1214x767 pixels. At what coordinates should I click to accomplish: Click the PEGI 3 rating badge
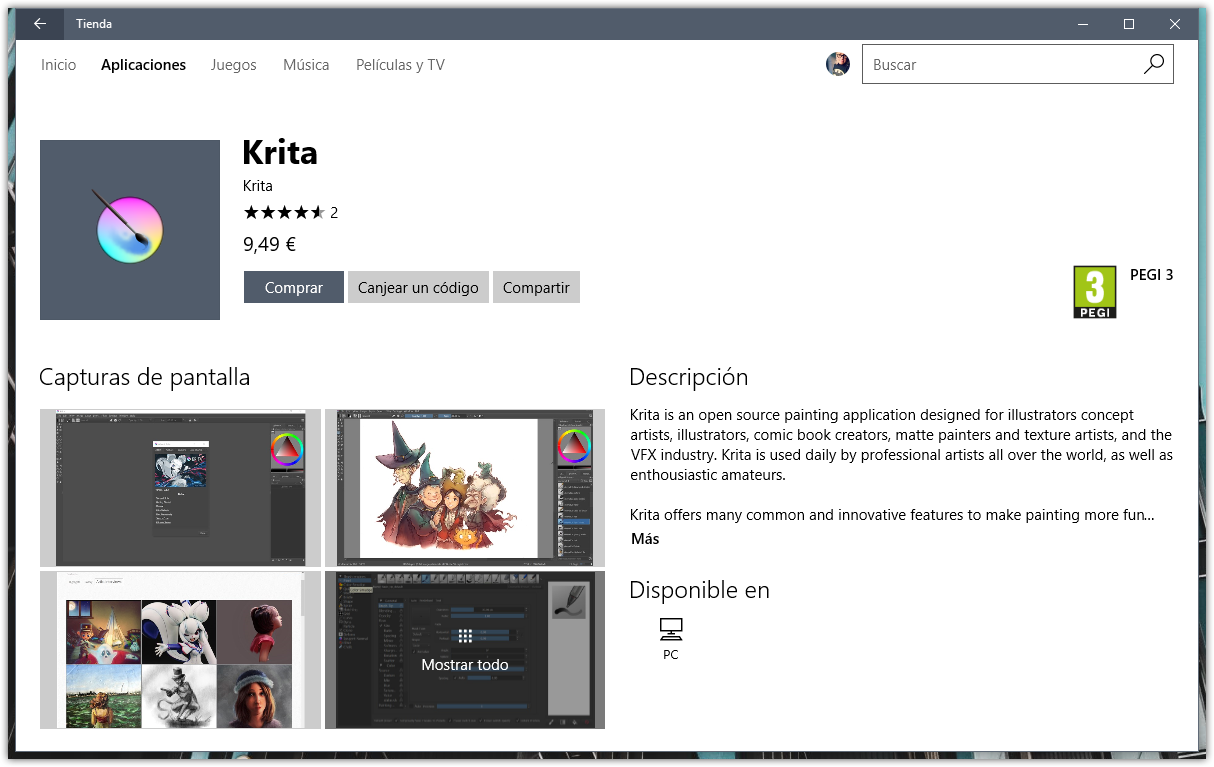pos(1094,290)
